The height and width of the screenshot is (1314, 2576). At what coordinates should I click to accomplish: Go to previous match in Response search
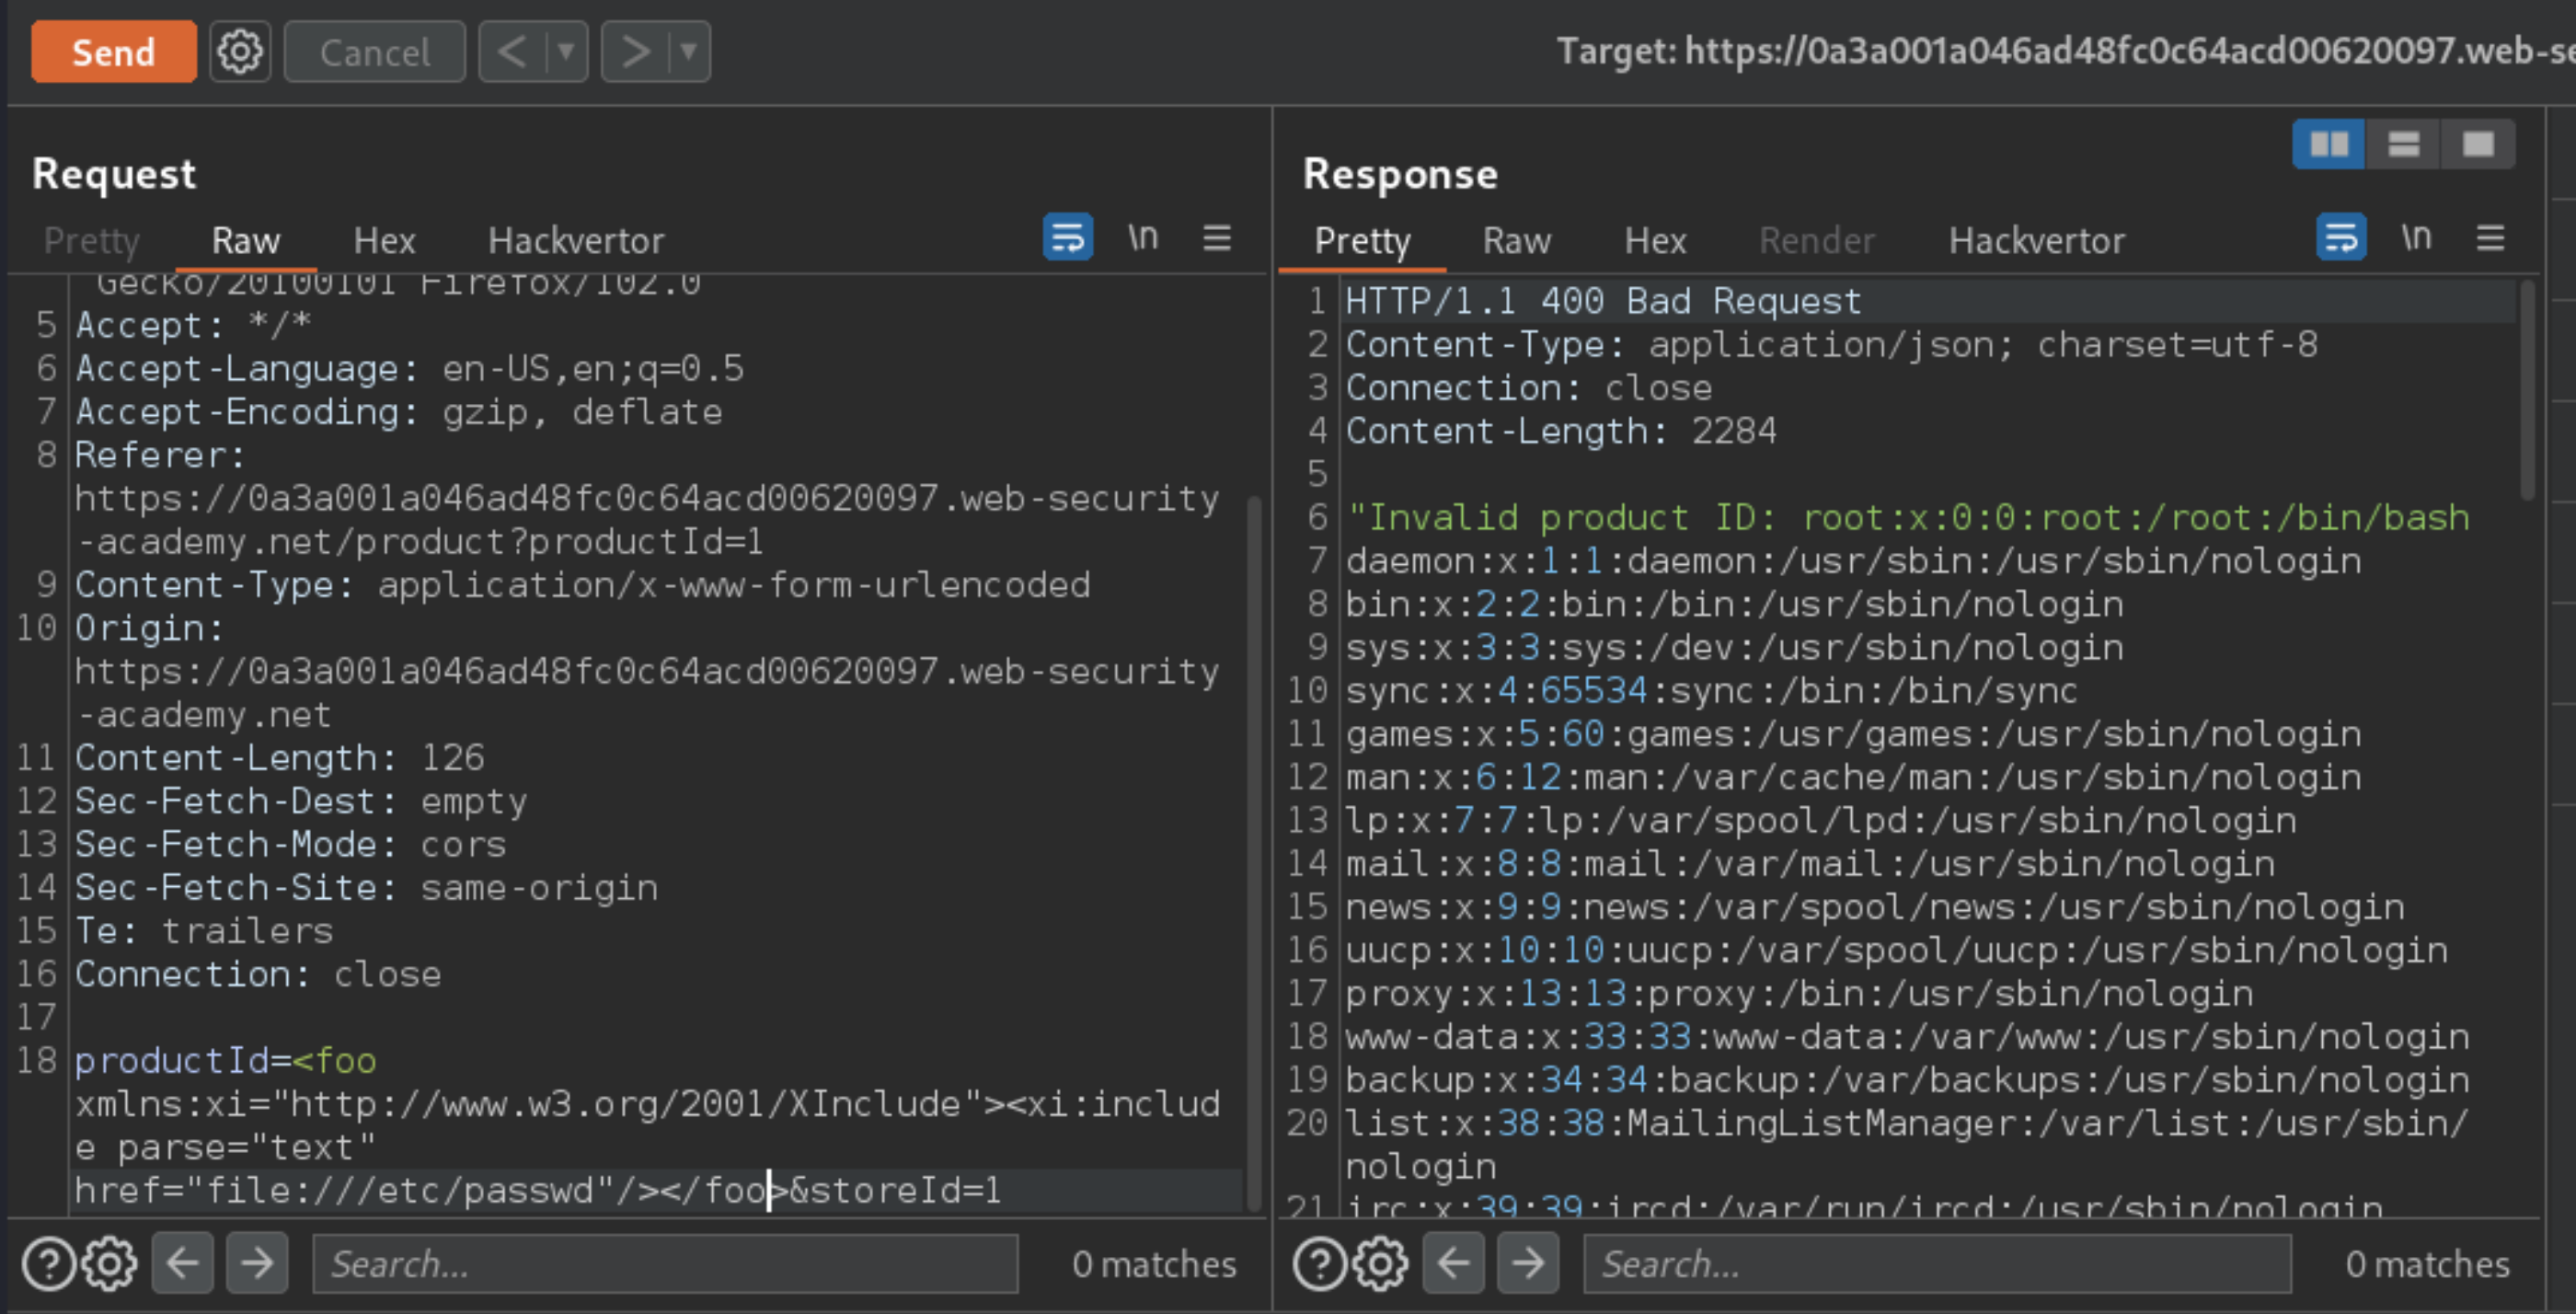pos(1453,1264)
